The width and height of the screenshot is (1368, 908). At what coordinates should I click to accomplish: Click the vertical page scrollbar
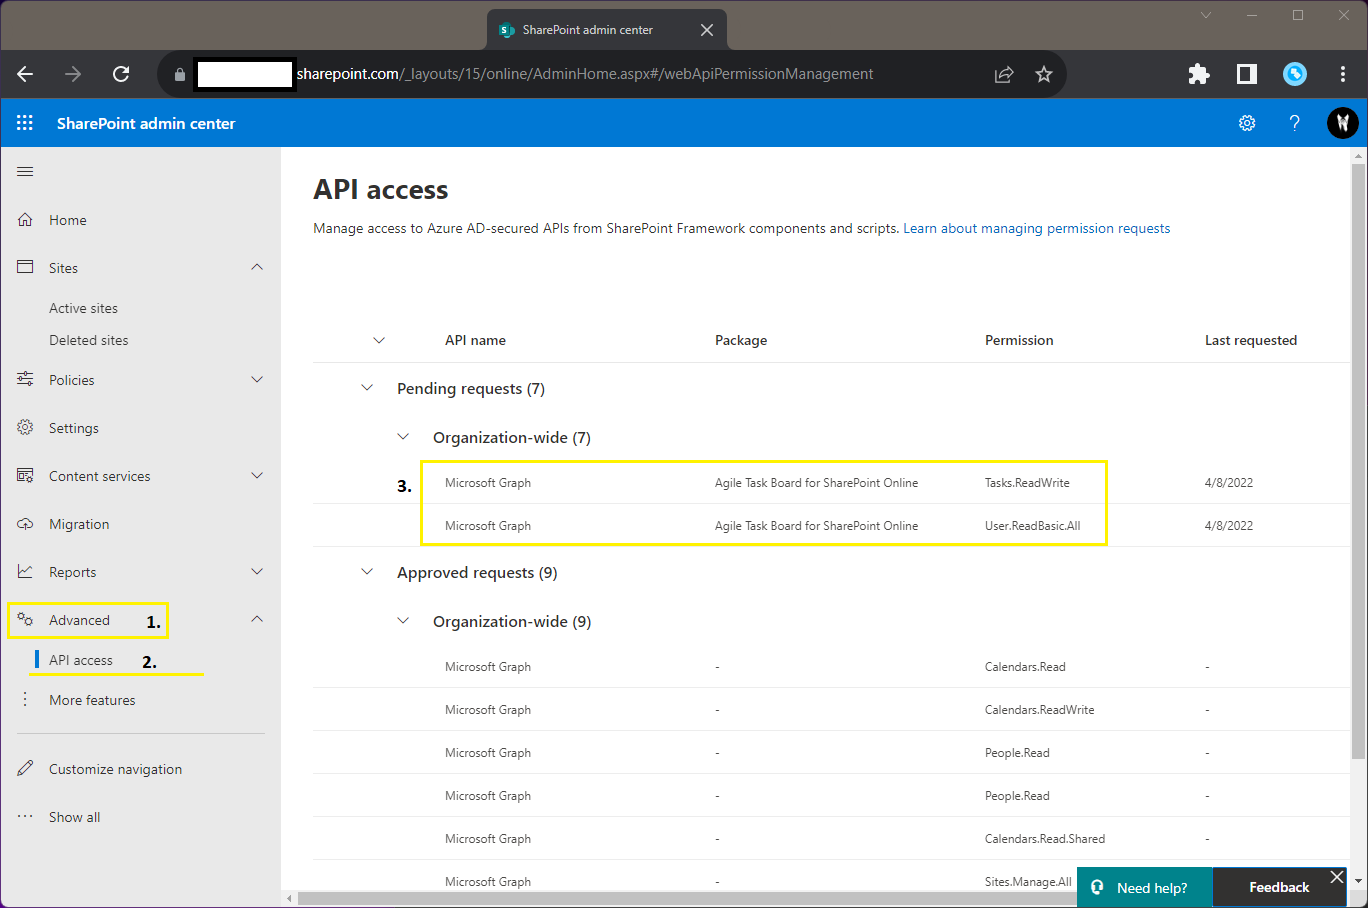pos(1358,460)
